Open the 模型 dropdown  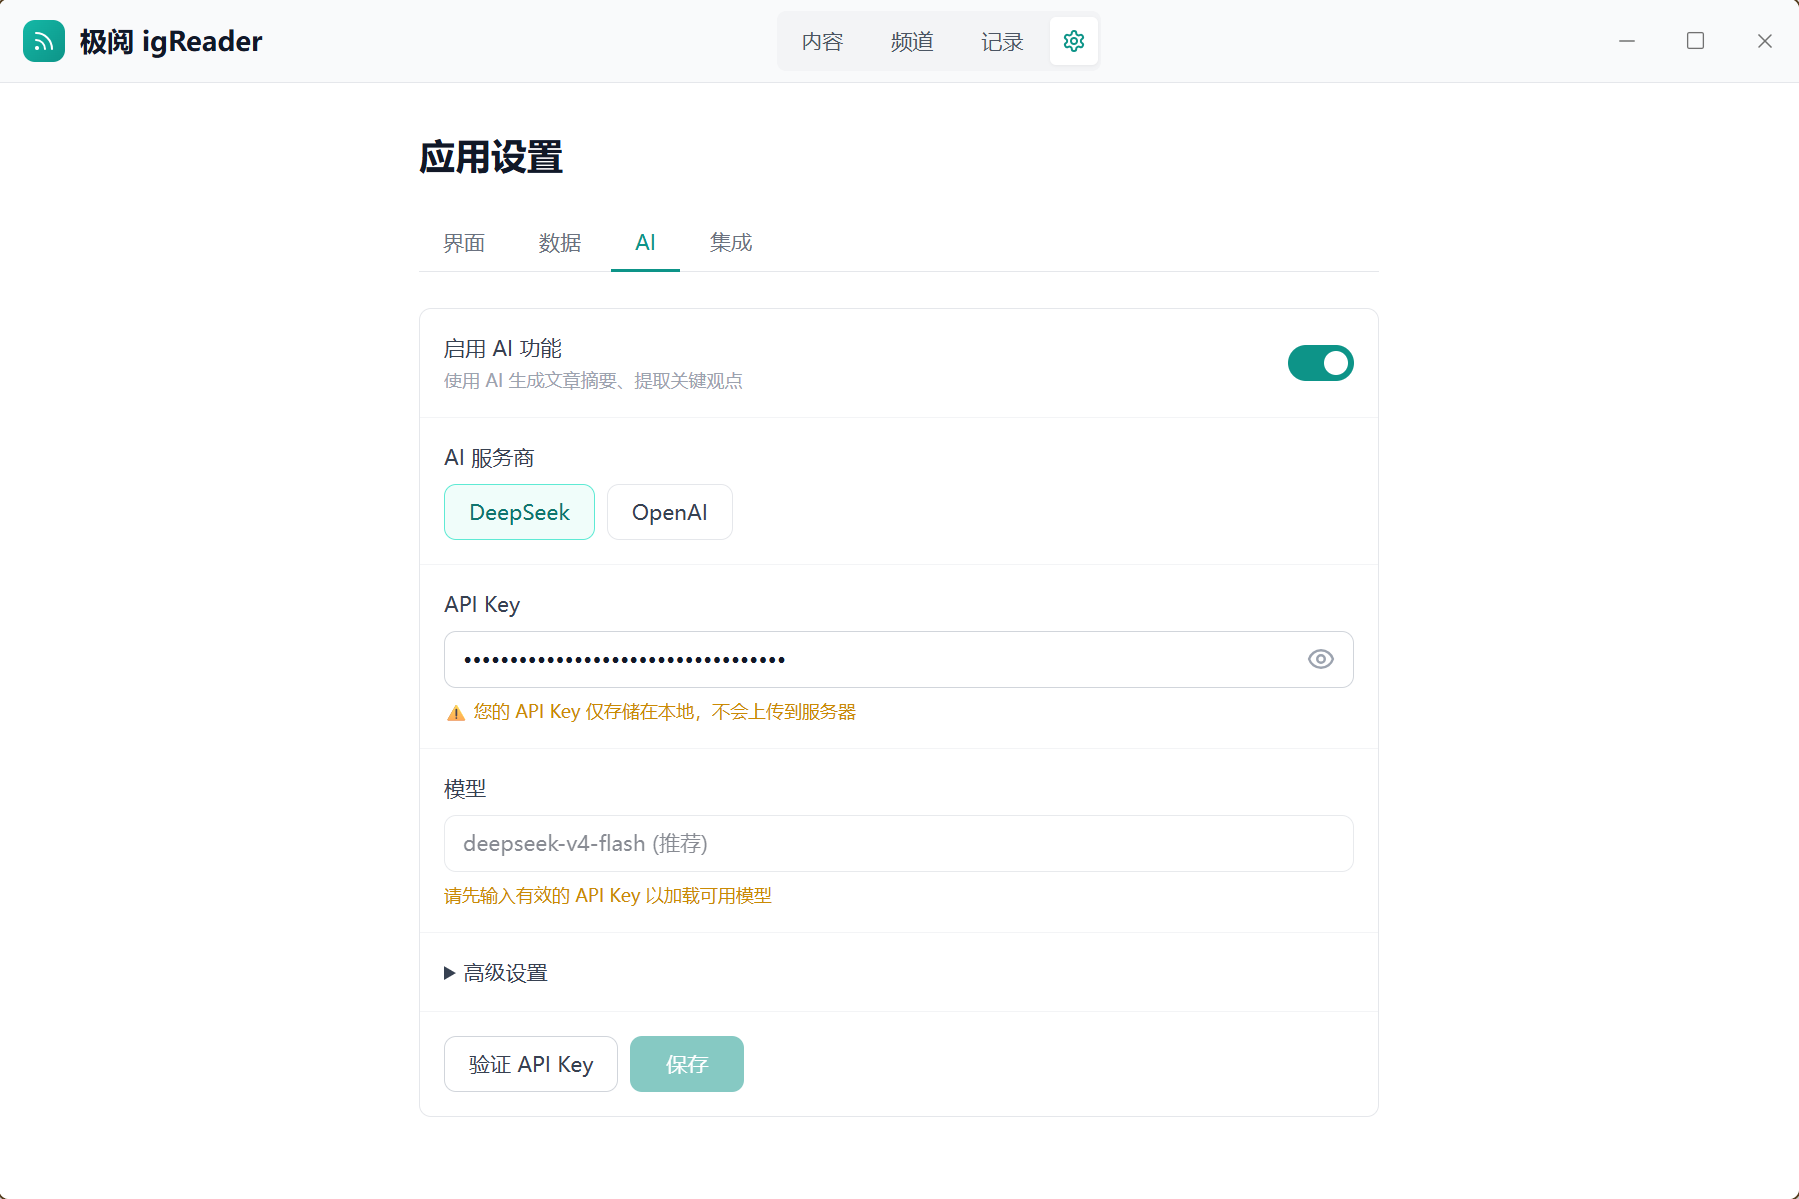coord(899,843)
